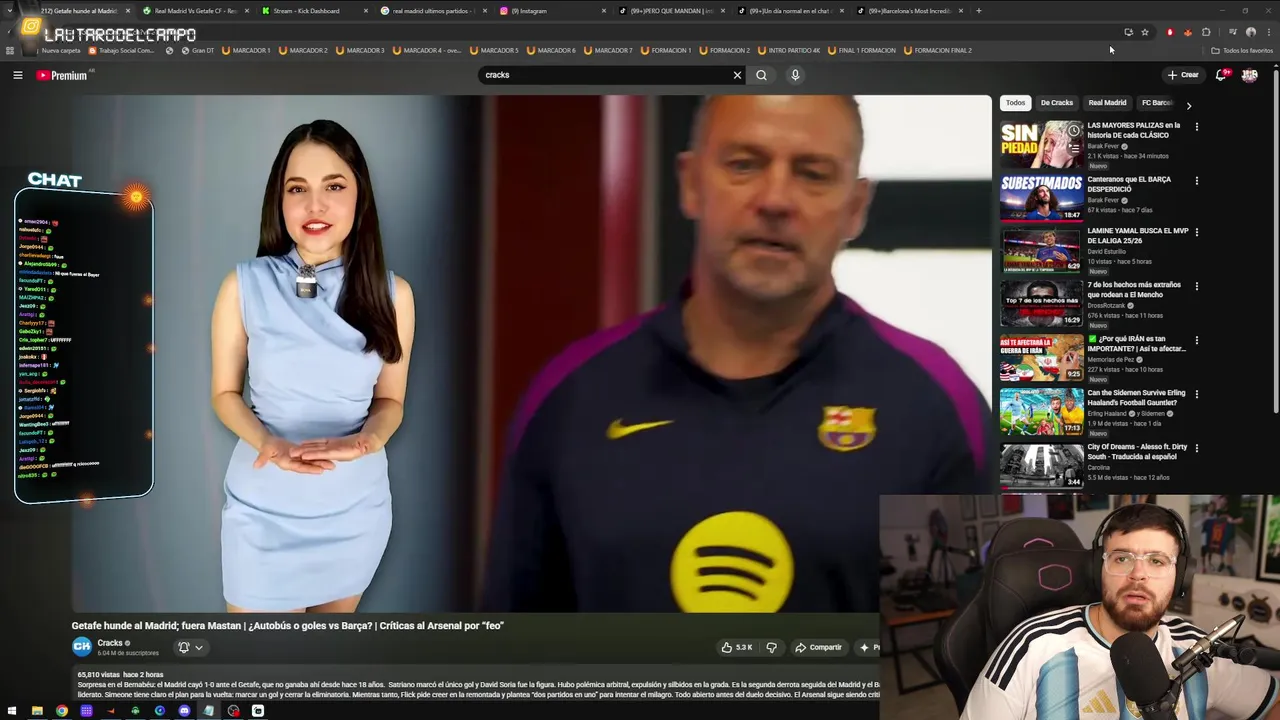Switch to 'real madrid ultimos partidos' tab
This screenshot has height=720, width=1280.
point(432,11)
